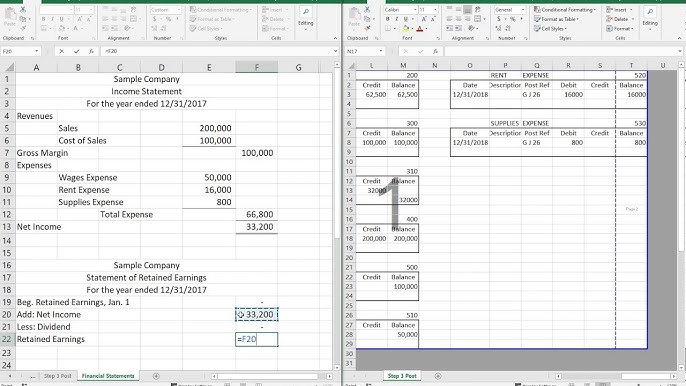
Task: Expand Conditional Formatting menu in Step 3 Post window
Action: [565, 10]
